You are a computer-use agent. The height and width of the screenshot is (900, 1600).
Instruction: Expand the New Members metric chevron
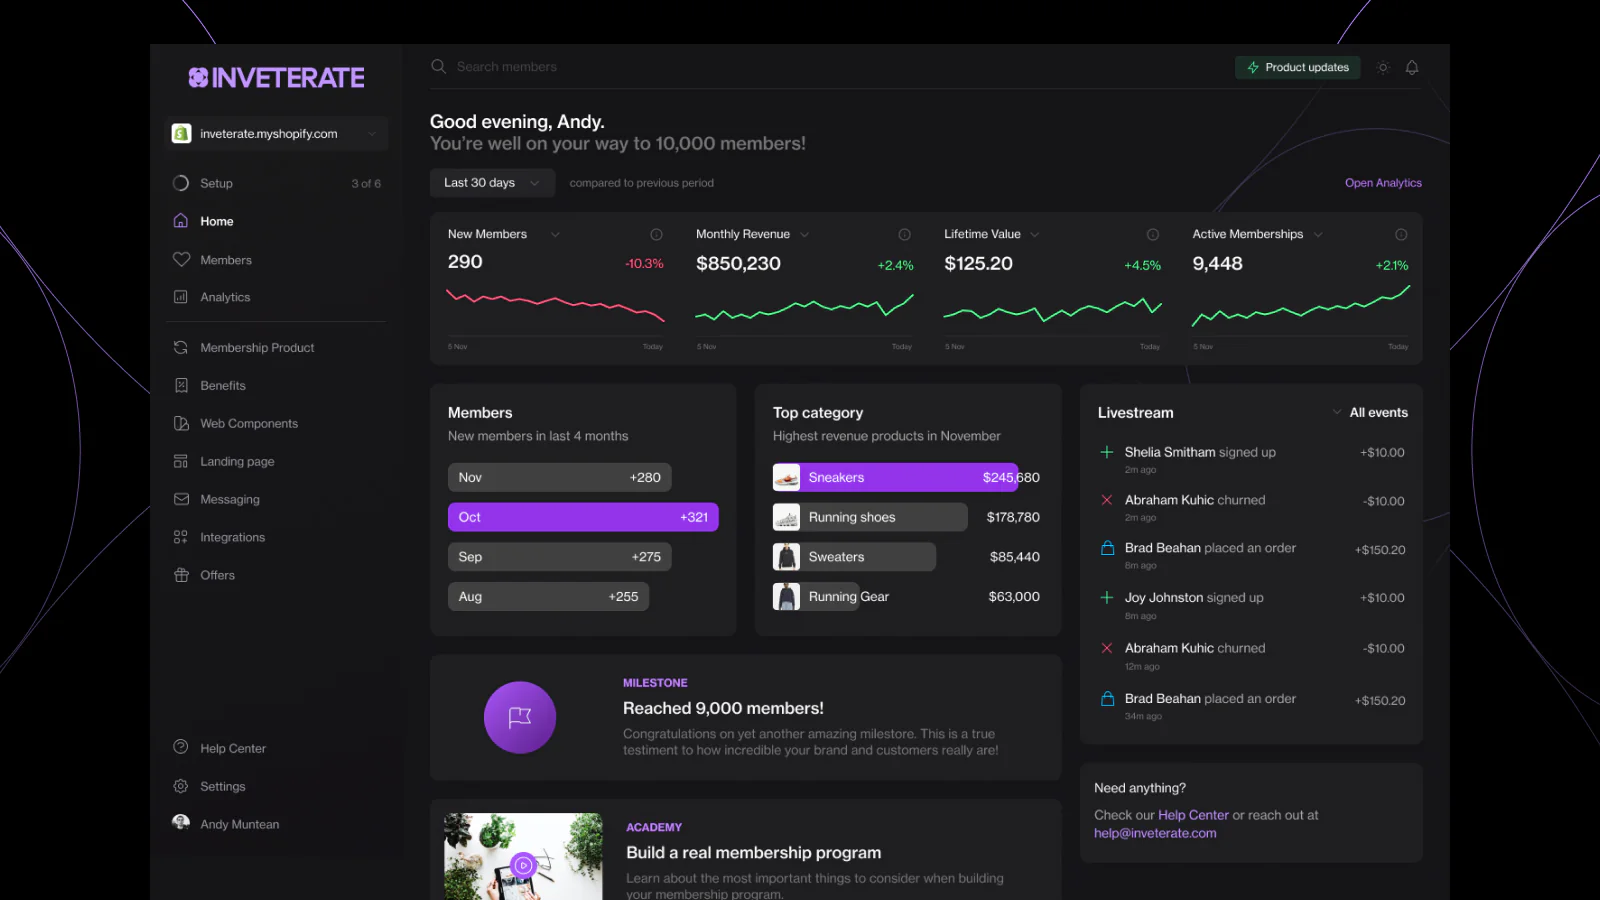555,234
